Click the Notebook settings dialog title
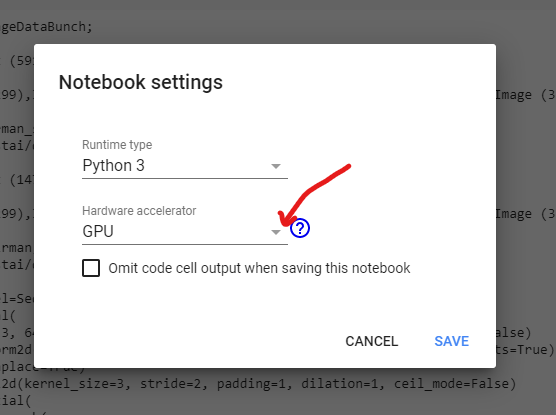This screenshot has width=556, height=415. tap(141, 82)
